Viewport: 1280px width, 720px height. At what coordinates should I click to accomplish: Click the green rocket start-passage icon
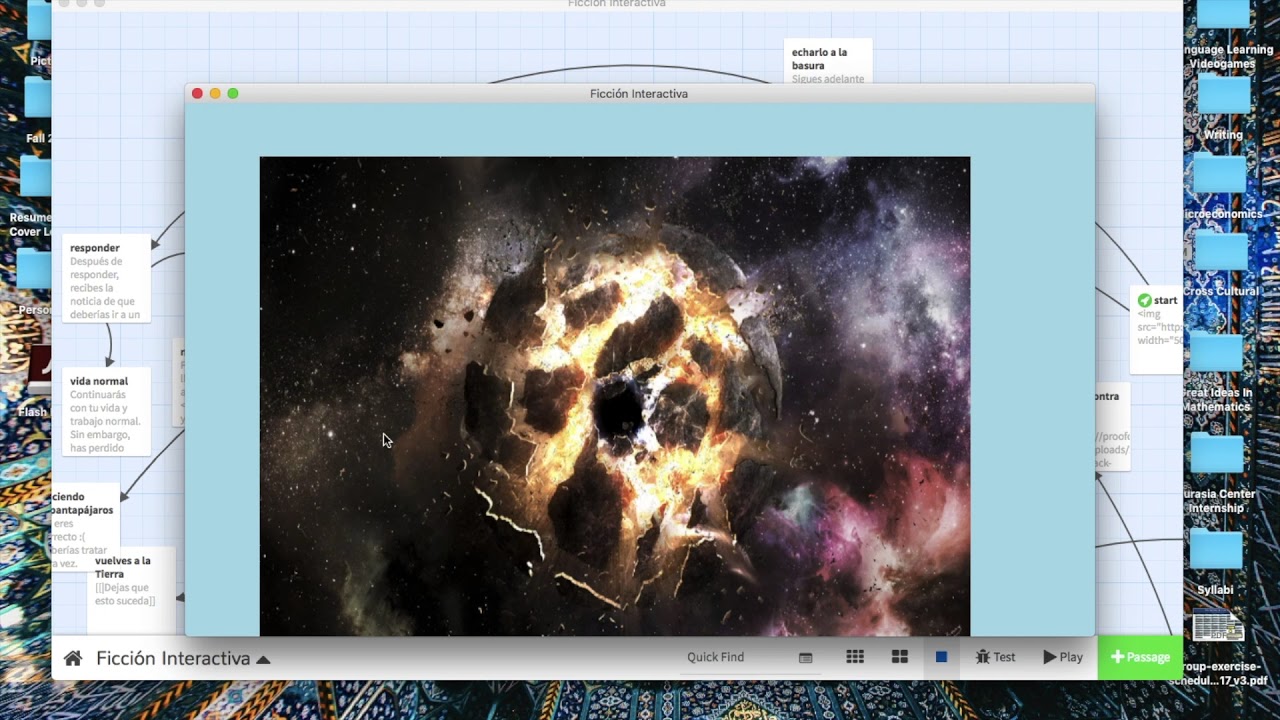(1144, 300)
